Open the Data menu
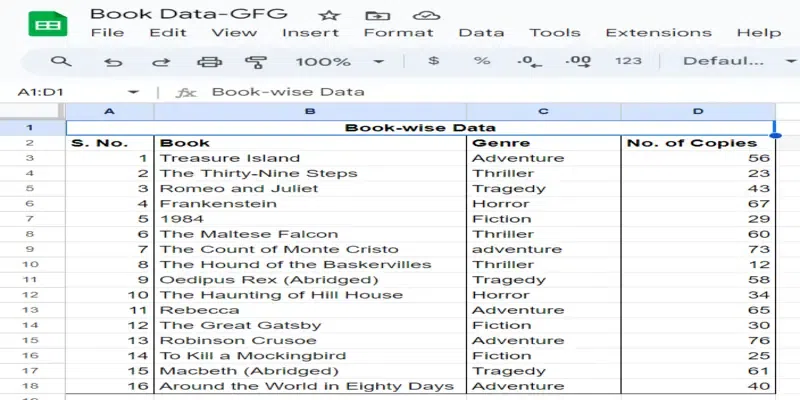The width and height of the screenshot is (800, 400). point(481,33)
